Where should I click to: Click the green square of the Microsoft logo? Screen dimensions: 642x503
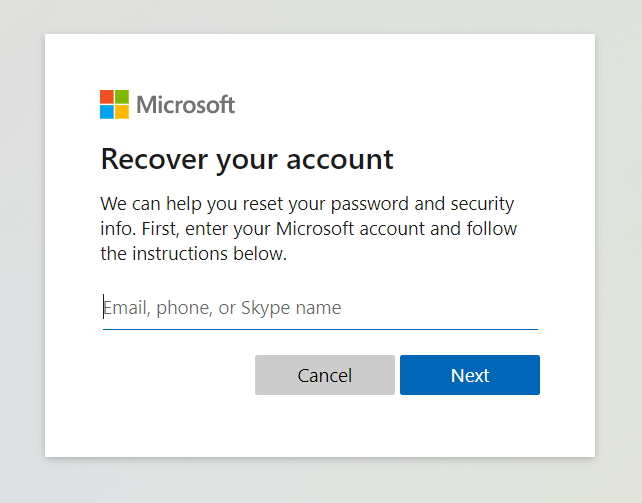(x=122, y=97)
